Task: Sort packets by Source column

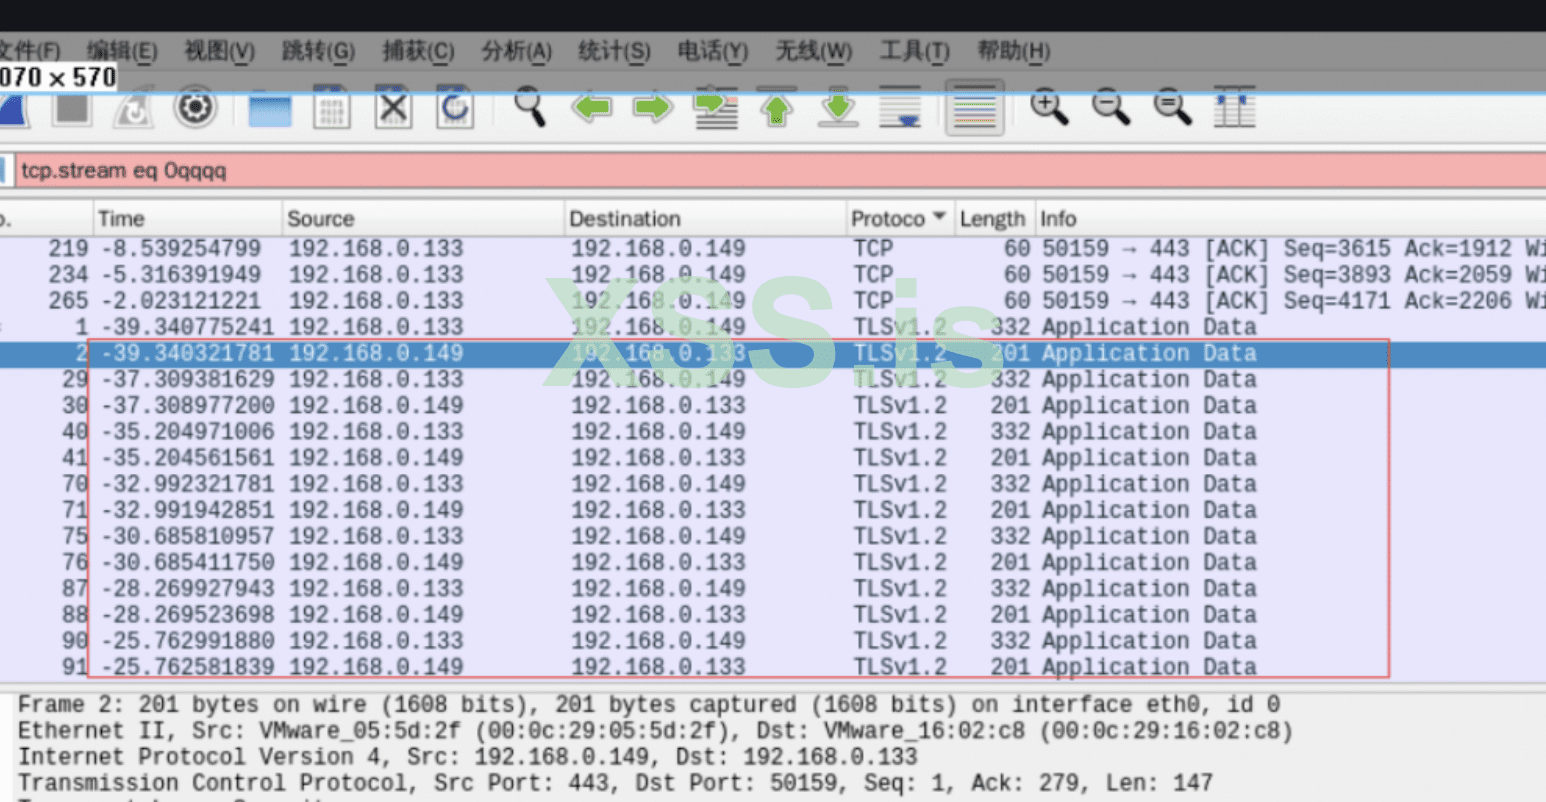Action: [x=424, y=219]
